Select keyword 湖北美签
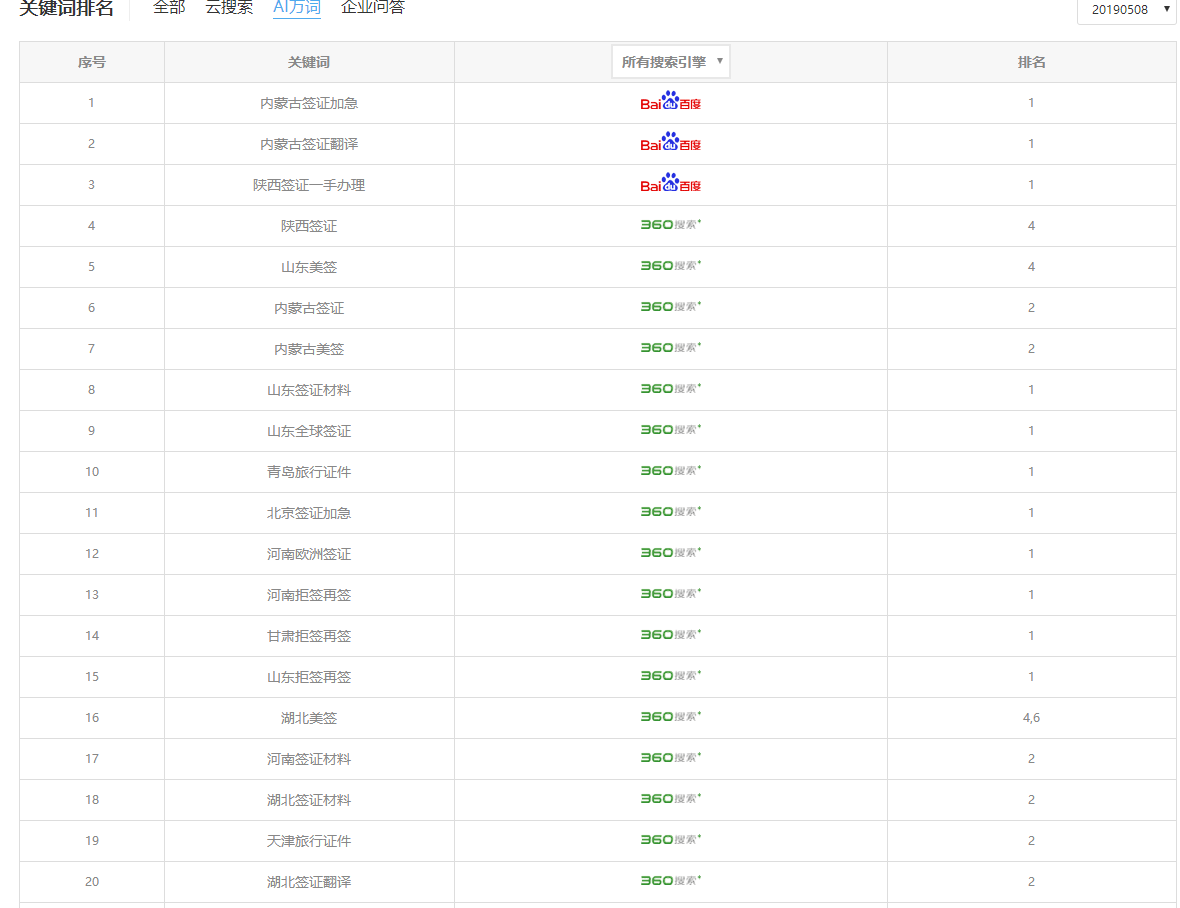Image resolution: width=1180 pixels, height=908 pixels. click(x=309, y=718)
